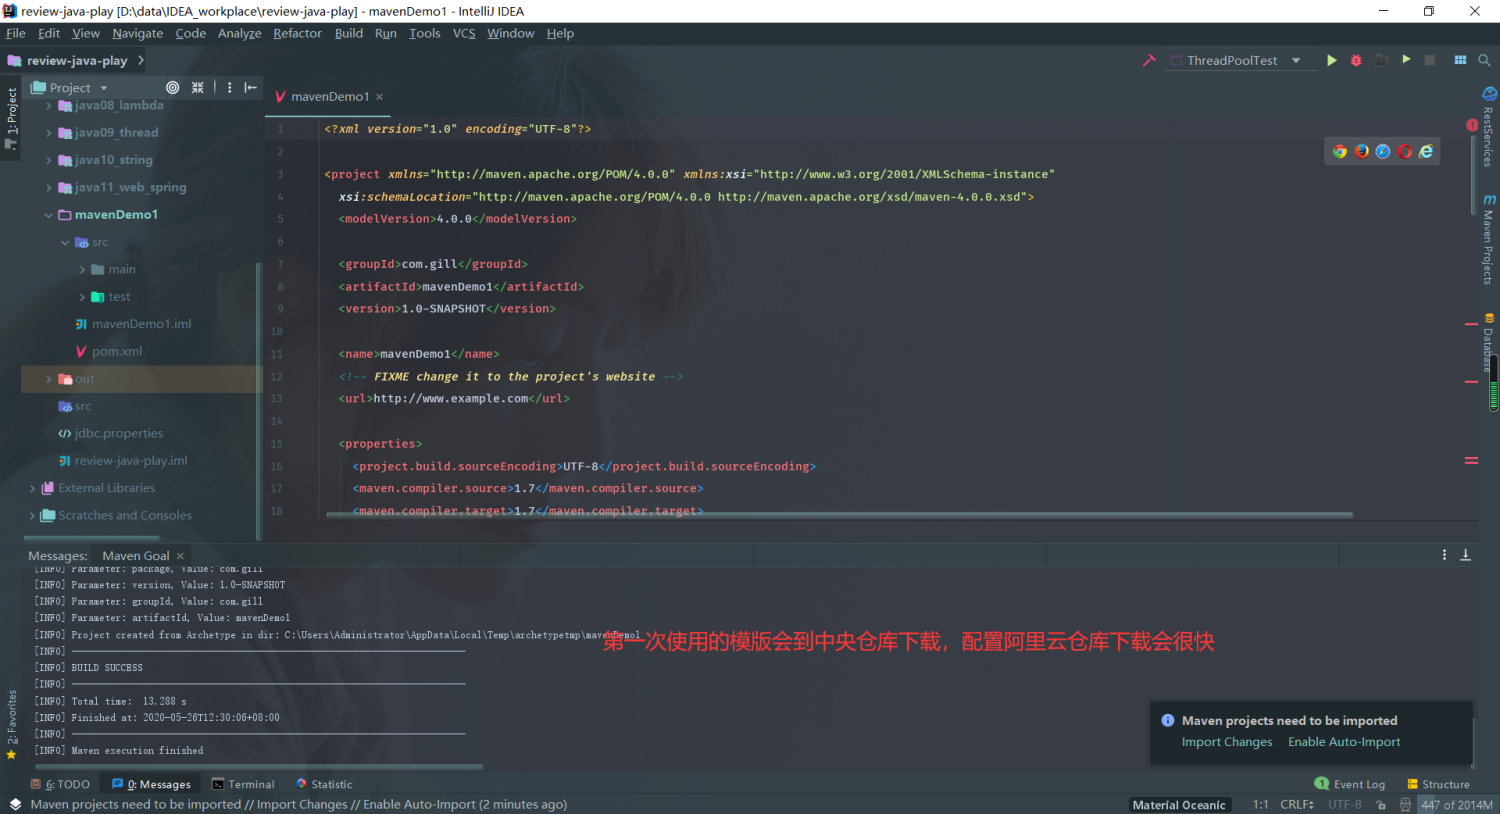The width and height of the screenshot is (1500, 814).
Task: Click the info icon in Maven notification
Action: 1167,720
